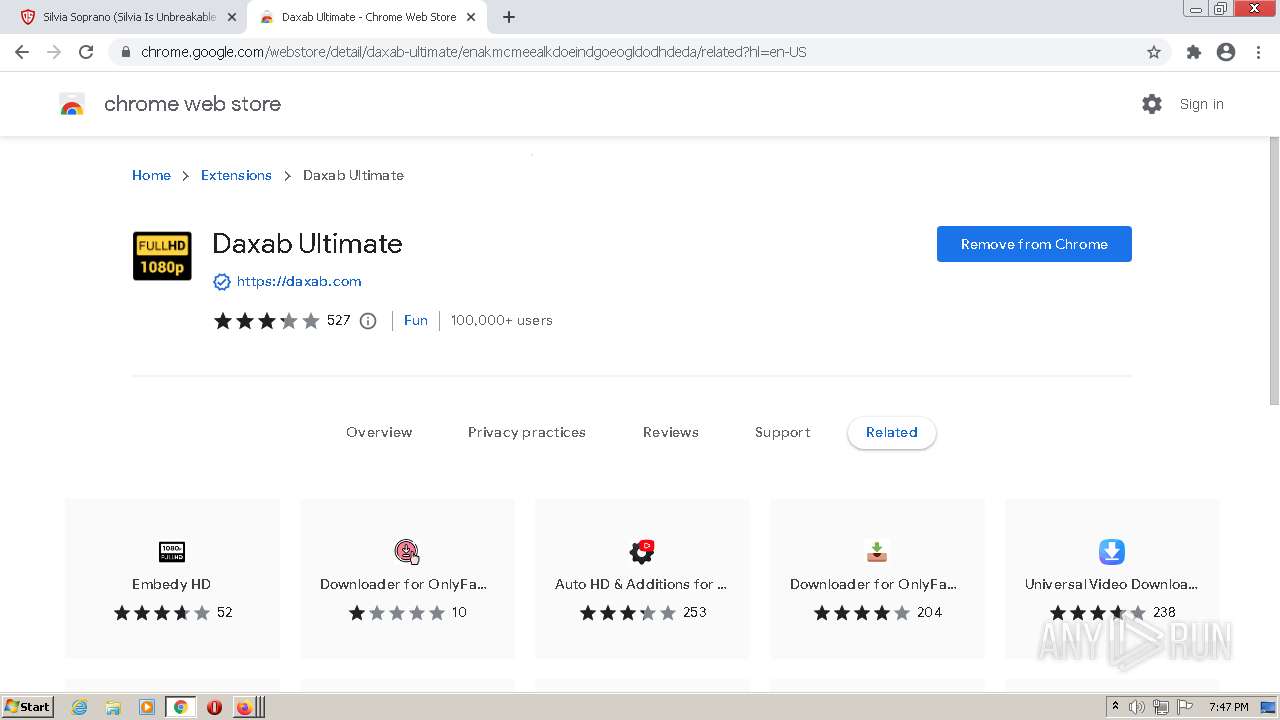1280x720 pixels.
Task: Click the 100,000+ users text
Action: (502, 320)
